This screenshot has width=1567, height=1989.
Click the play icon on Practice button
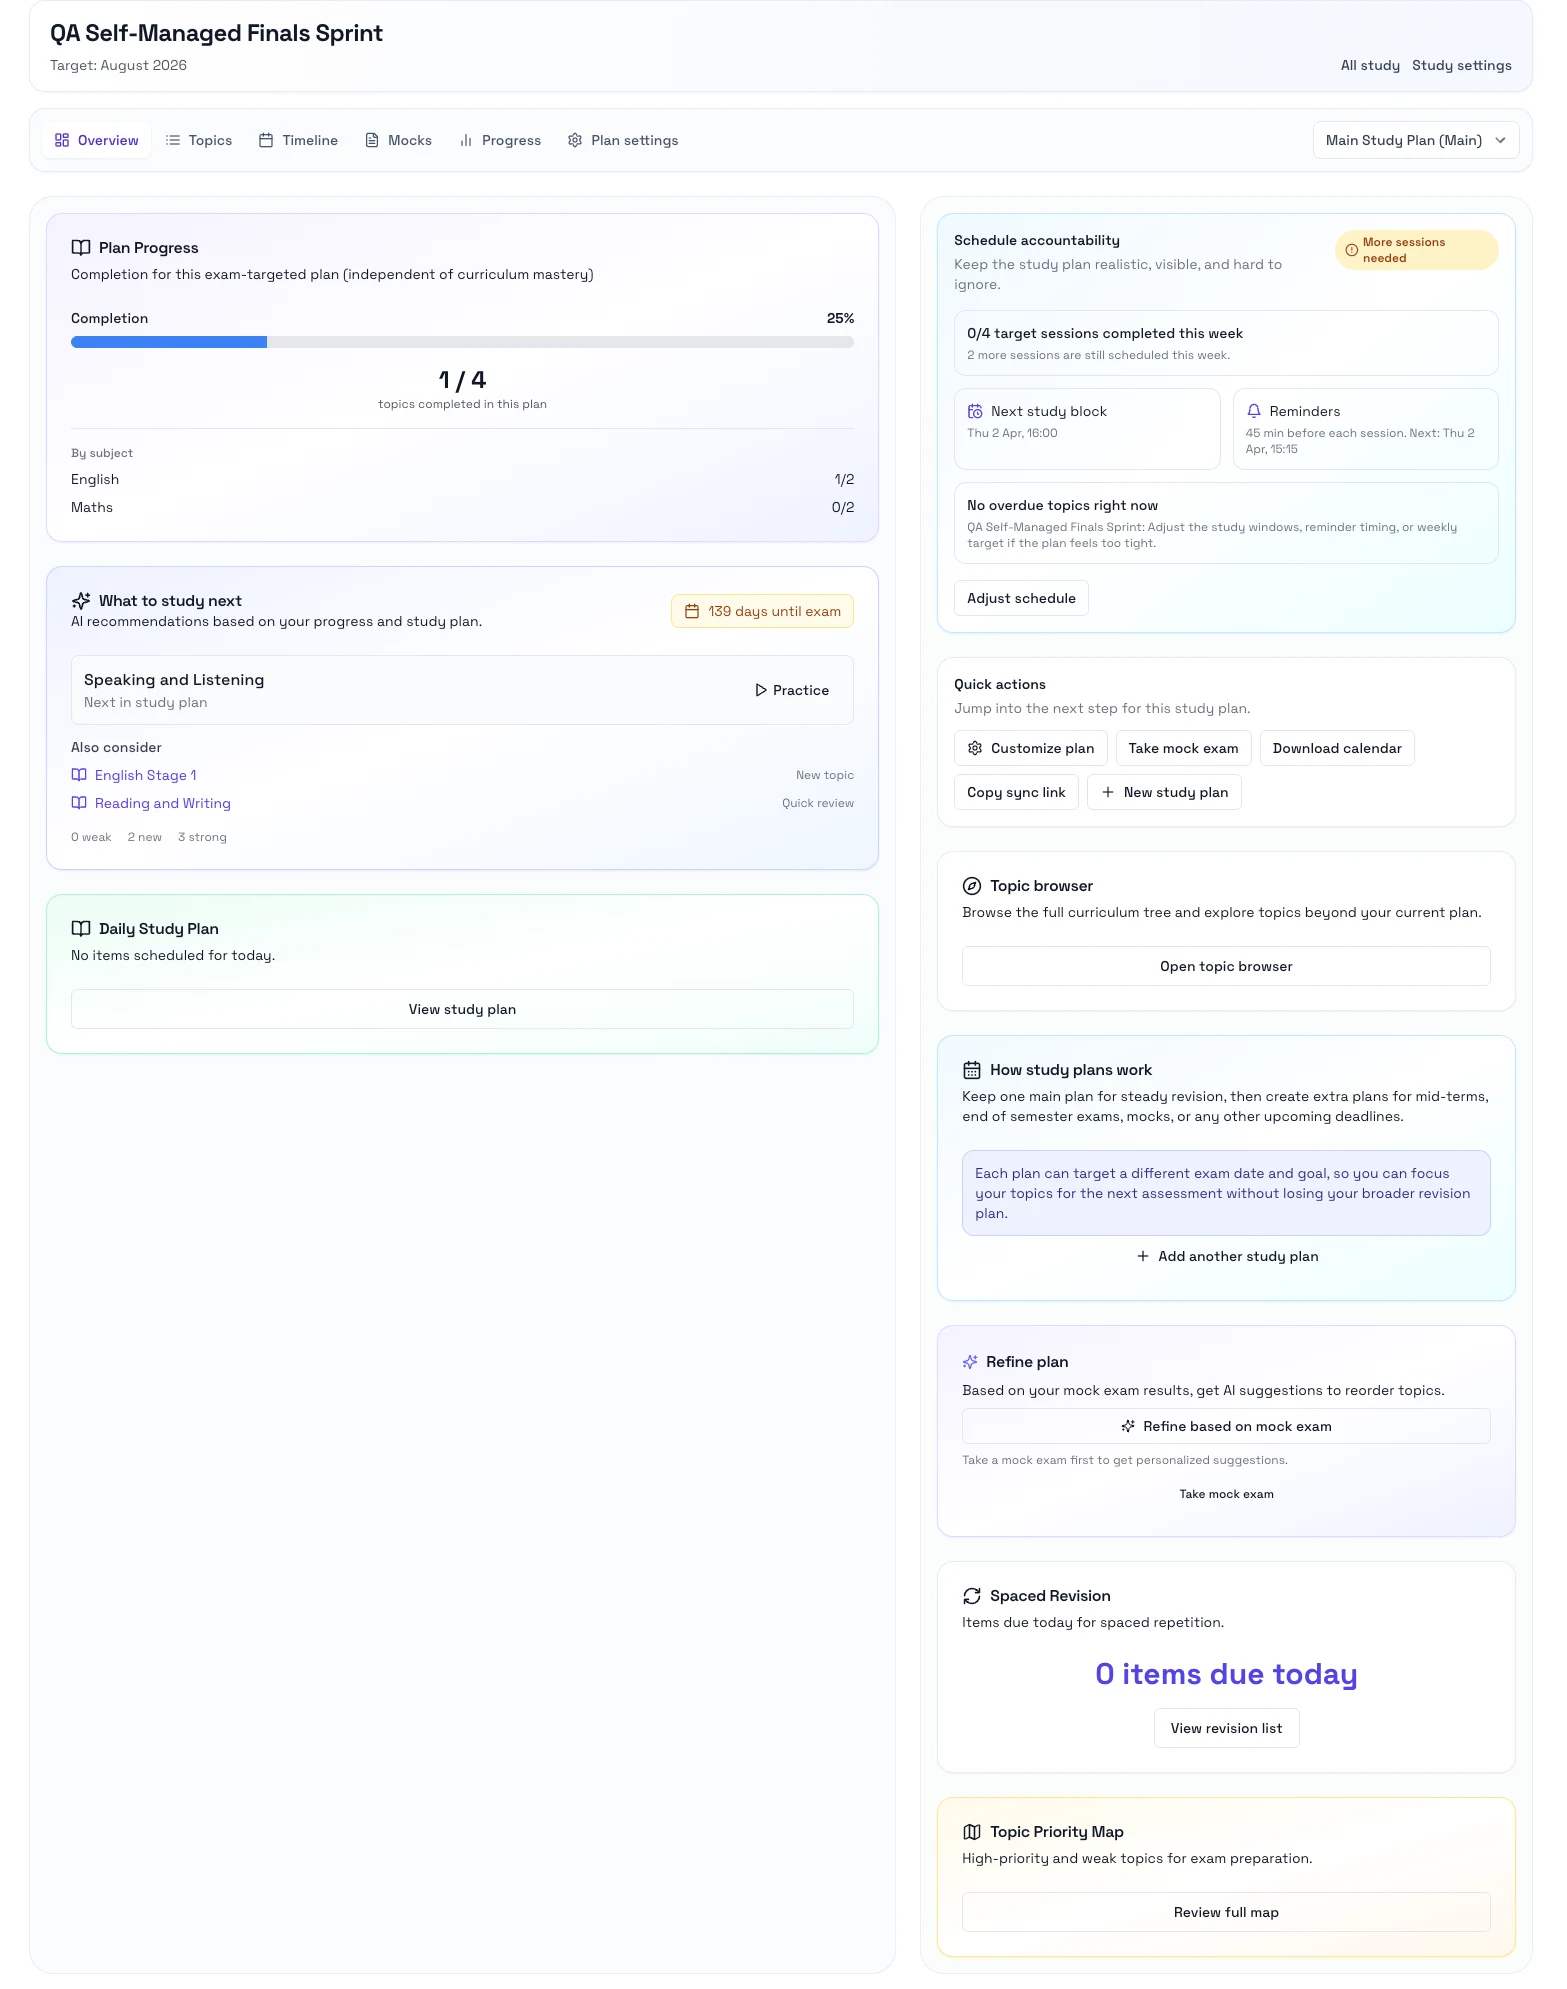pos(761,690)
